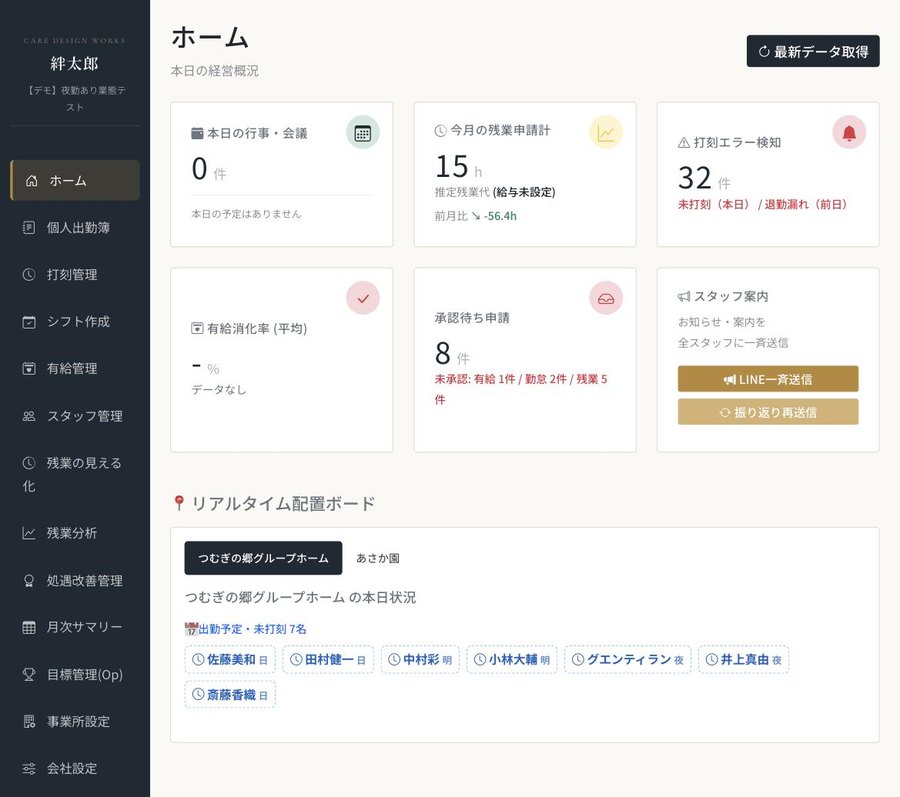Click the green calendar badge on 本日の行事 card

tap(363, 133)
